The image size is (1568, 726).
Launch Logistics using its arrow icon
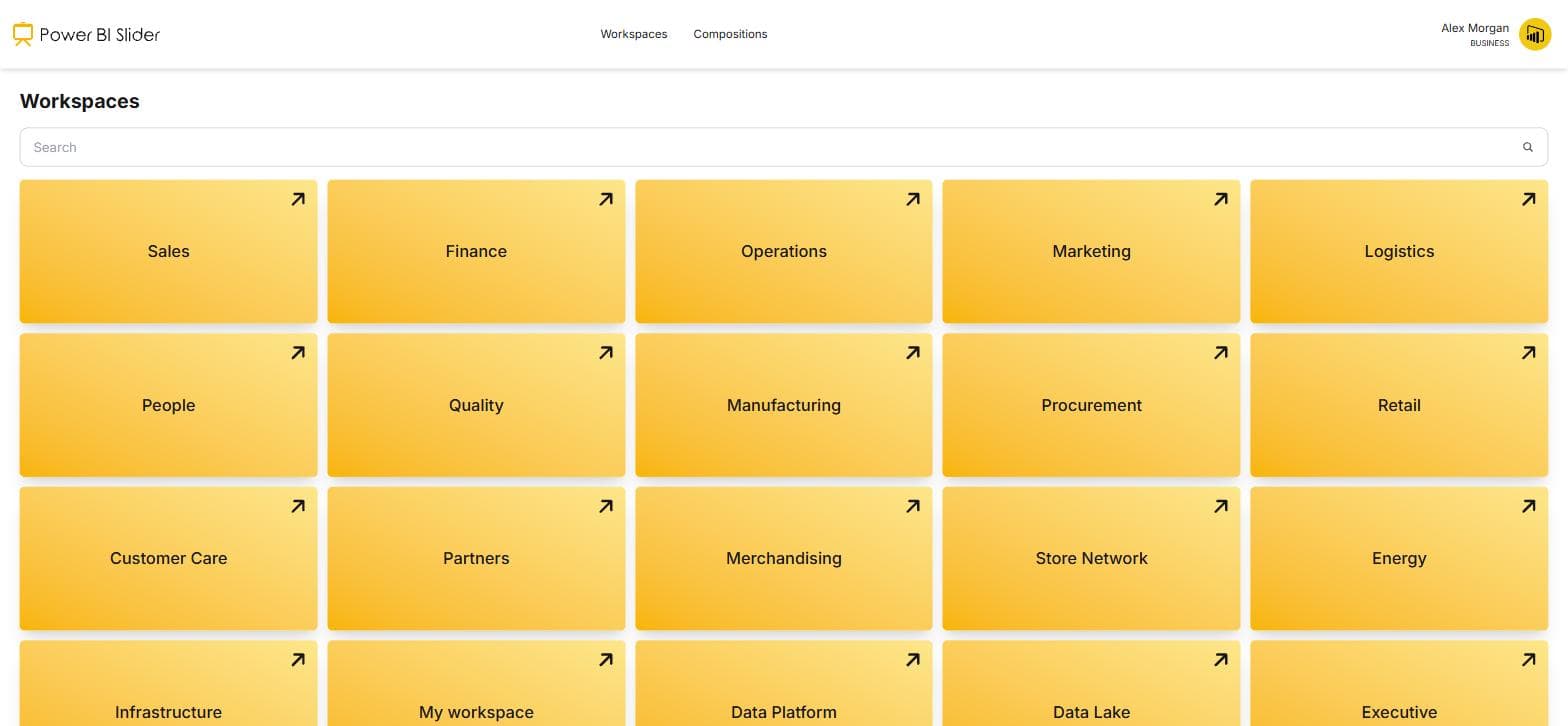click(1529, 199)
